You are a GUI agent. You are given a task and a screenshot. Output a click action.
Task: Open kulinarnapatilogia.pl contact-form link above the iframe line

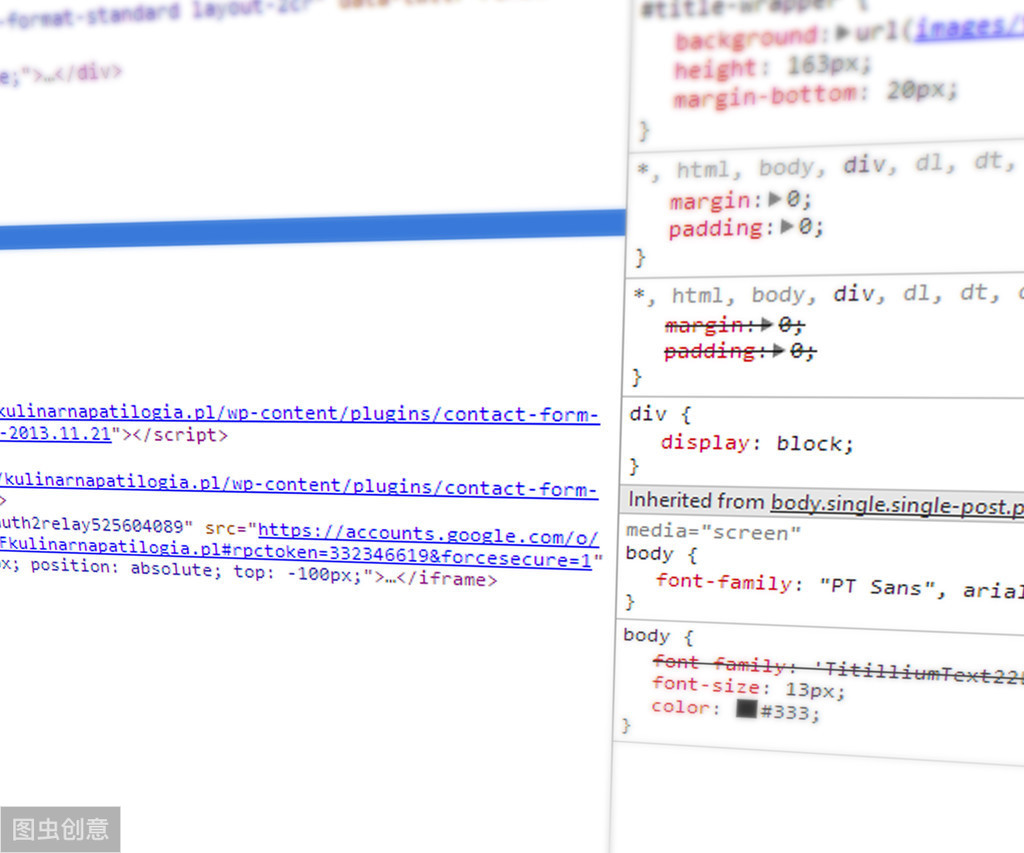[x=299, y=486]
